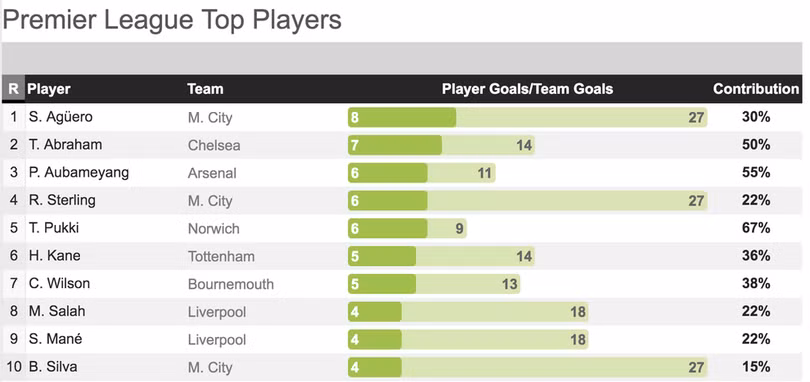Click Bournemouth in the Team column
The height and width of the screenshot is (382, 810).
click(x=230, y=284)
